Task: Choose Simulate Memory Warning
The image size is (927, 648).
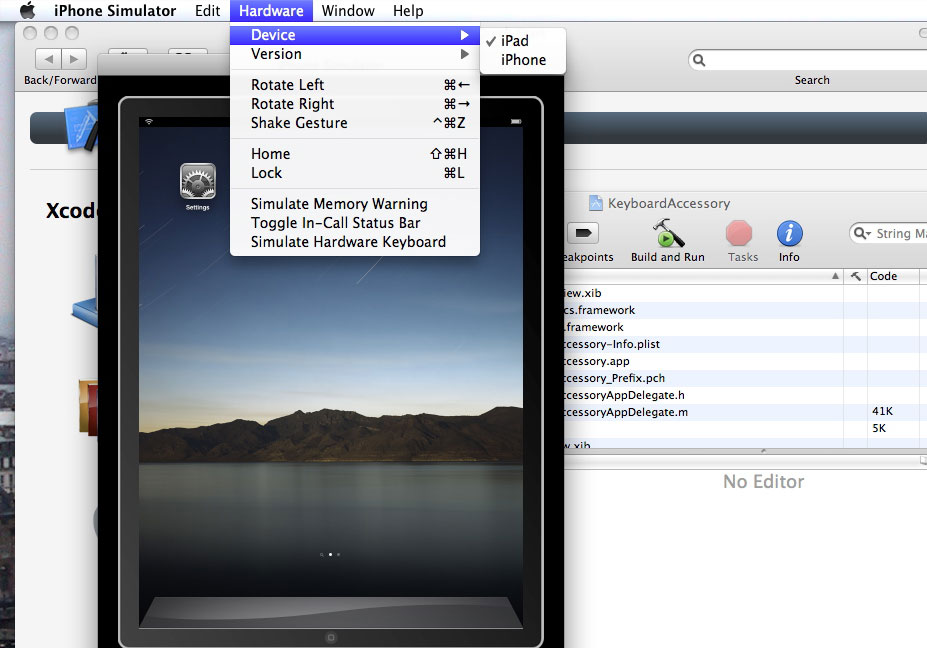Action: 355,203
